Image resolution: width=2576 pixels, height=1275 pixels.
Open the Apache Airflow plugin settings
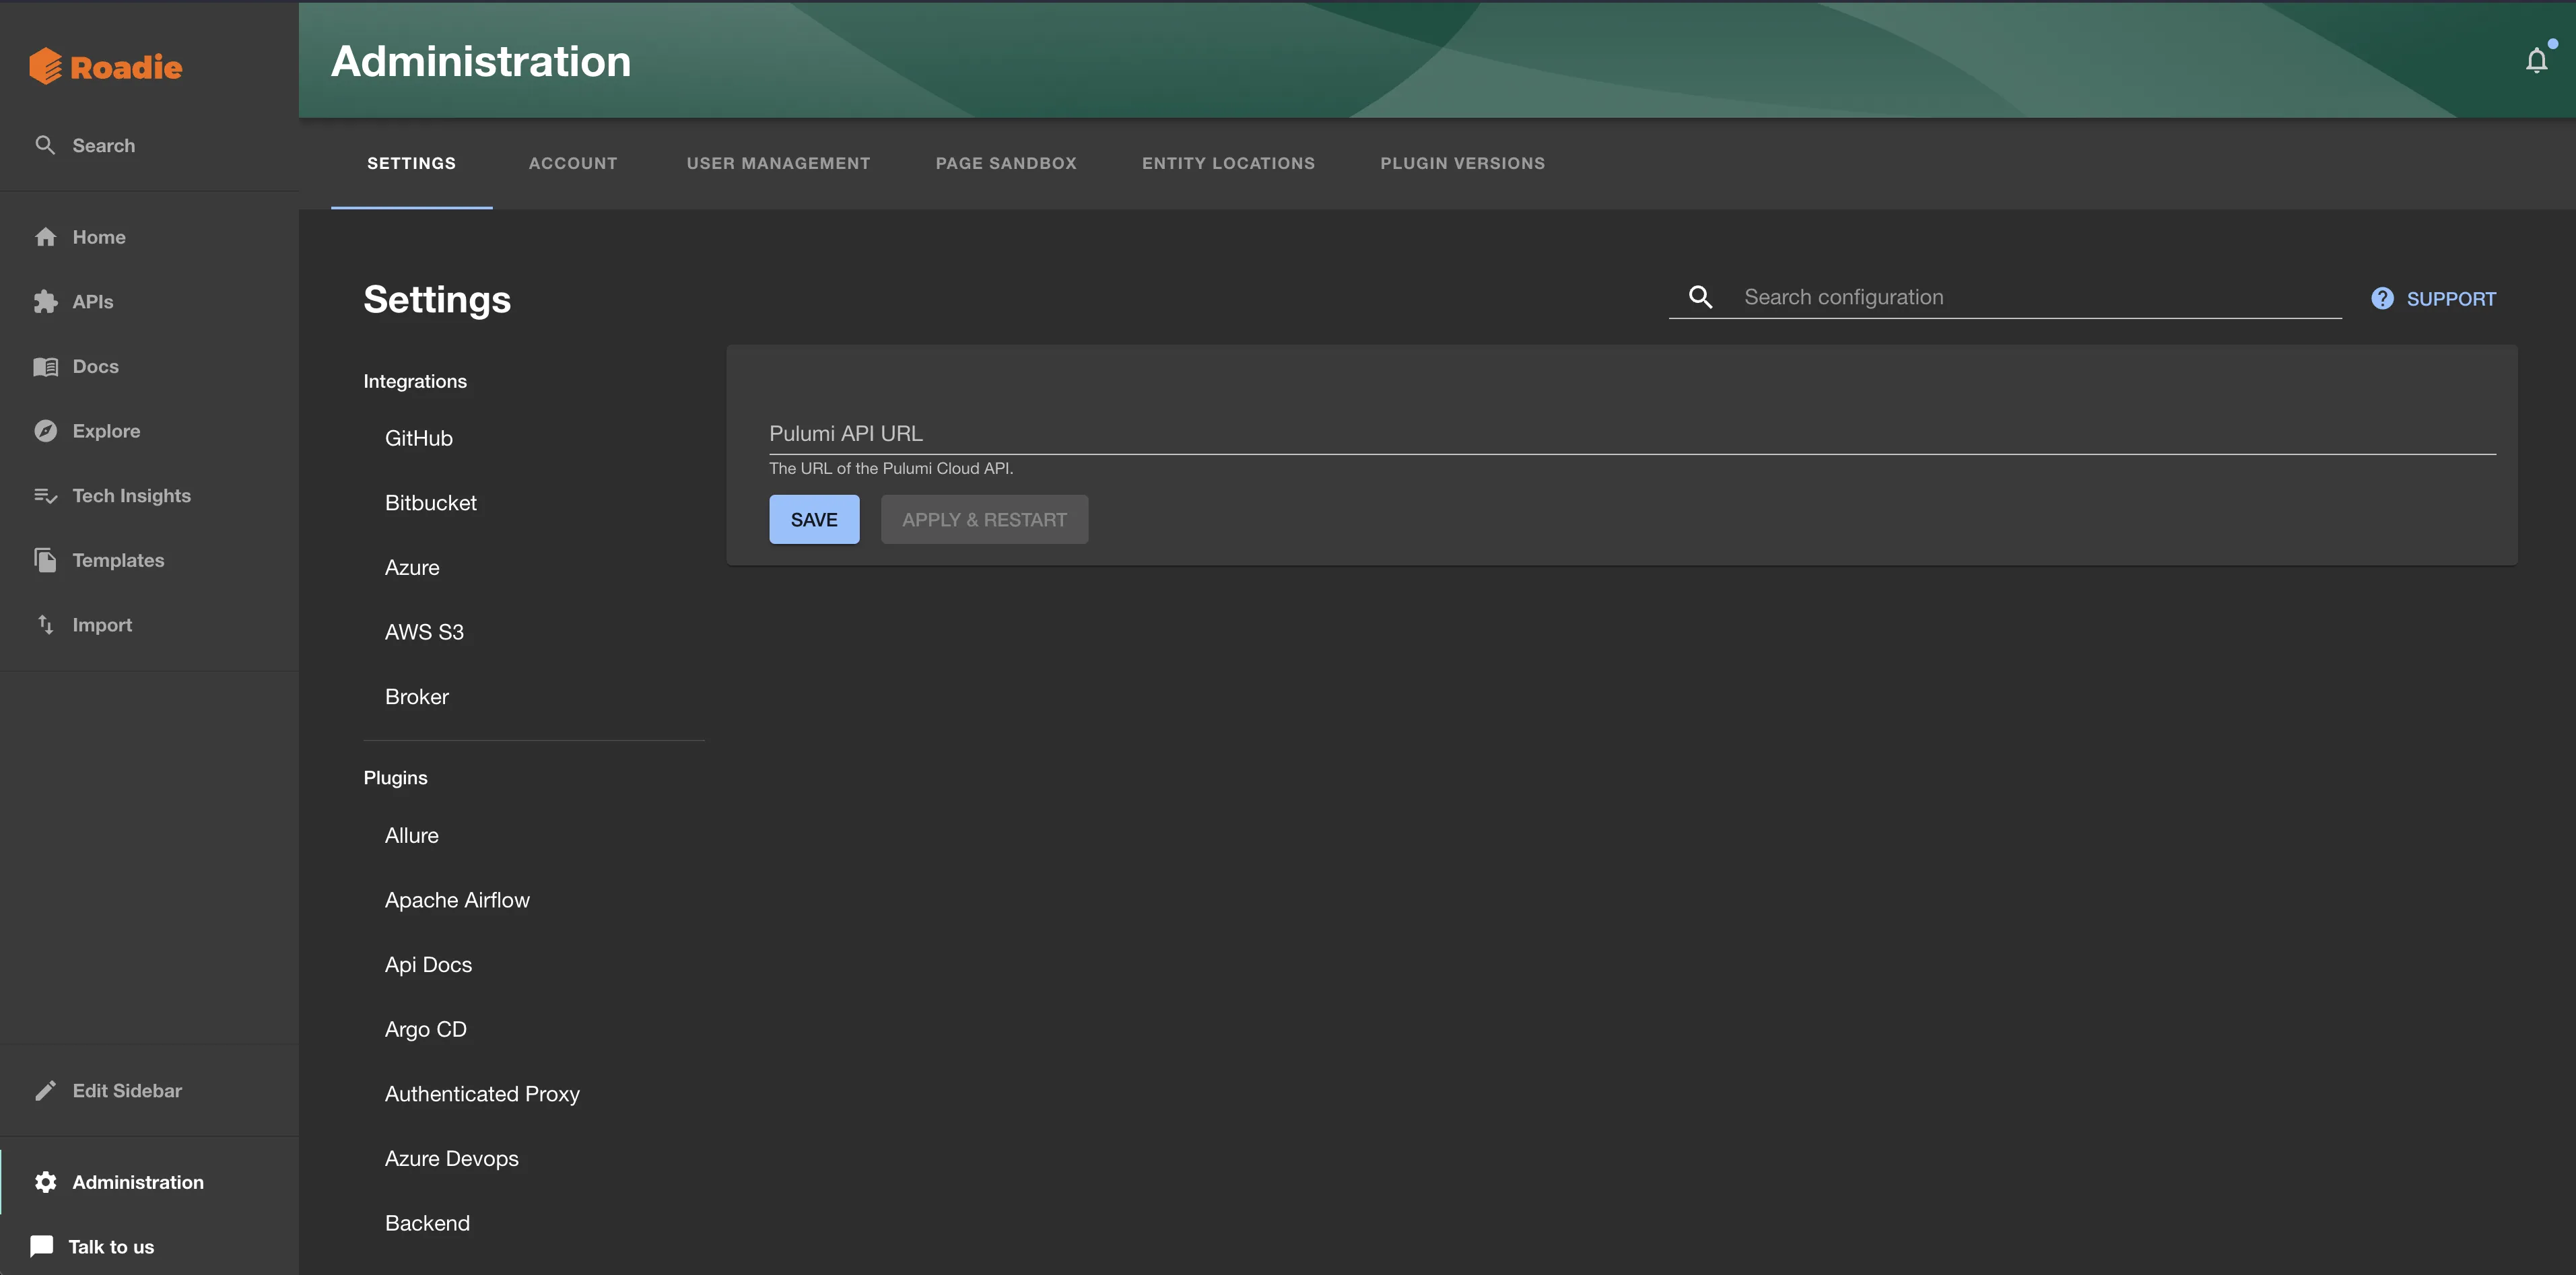pyautogui.click(x=457, y=899)
